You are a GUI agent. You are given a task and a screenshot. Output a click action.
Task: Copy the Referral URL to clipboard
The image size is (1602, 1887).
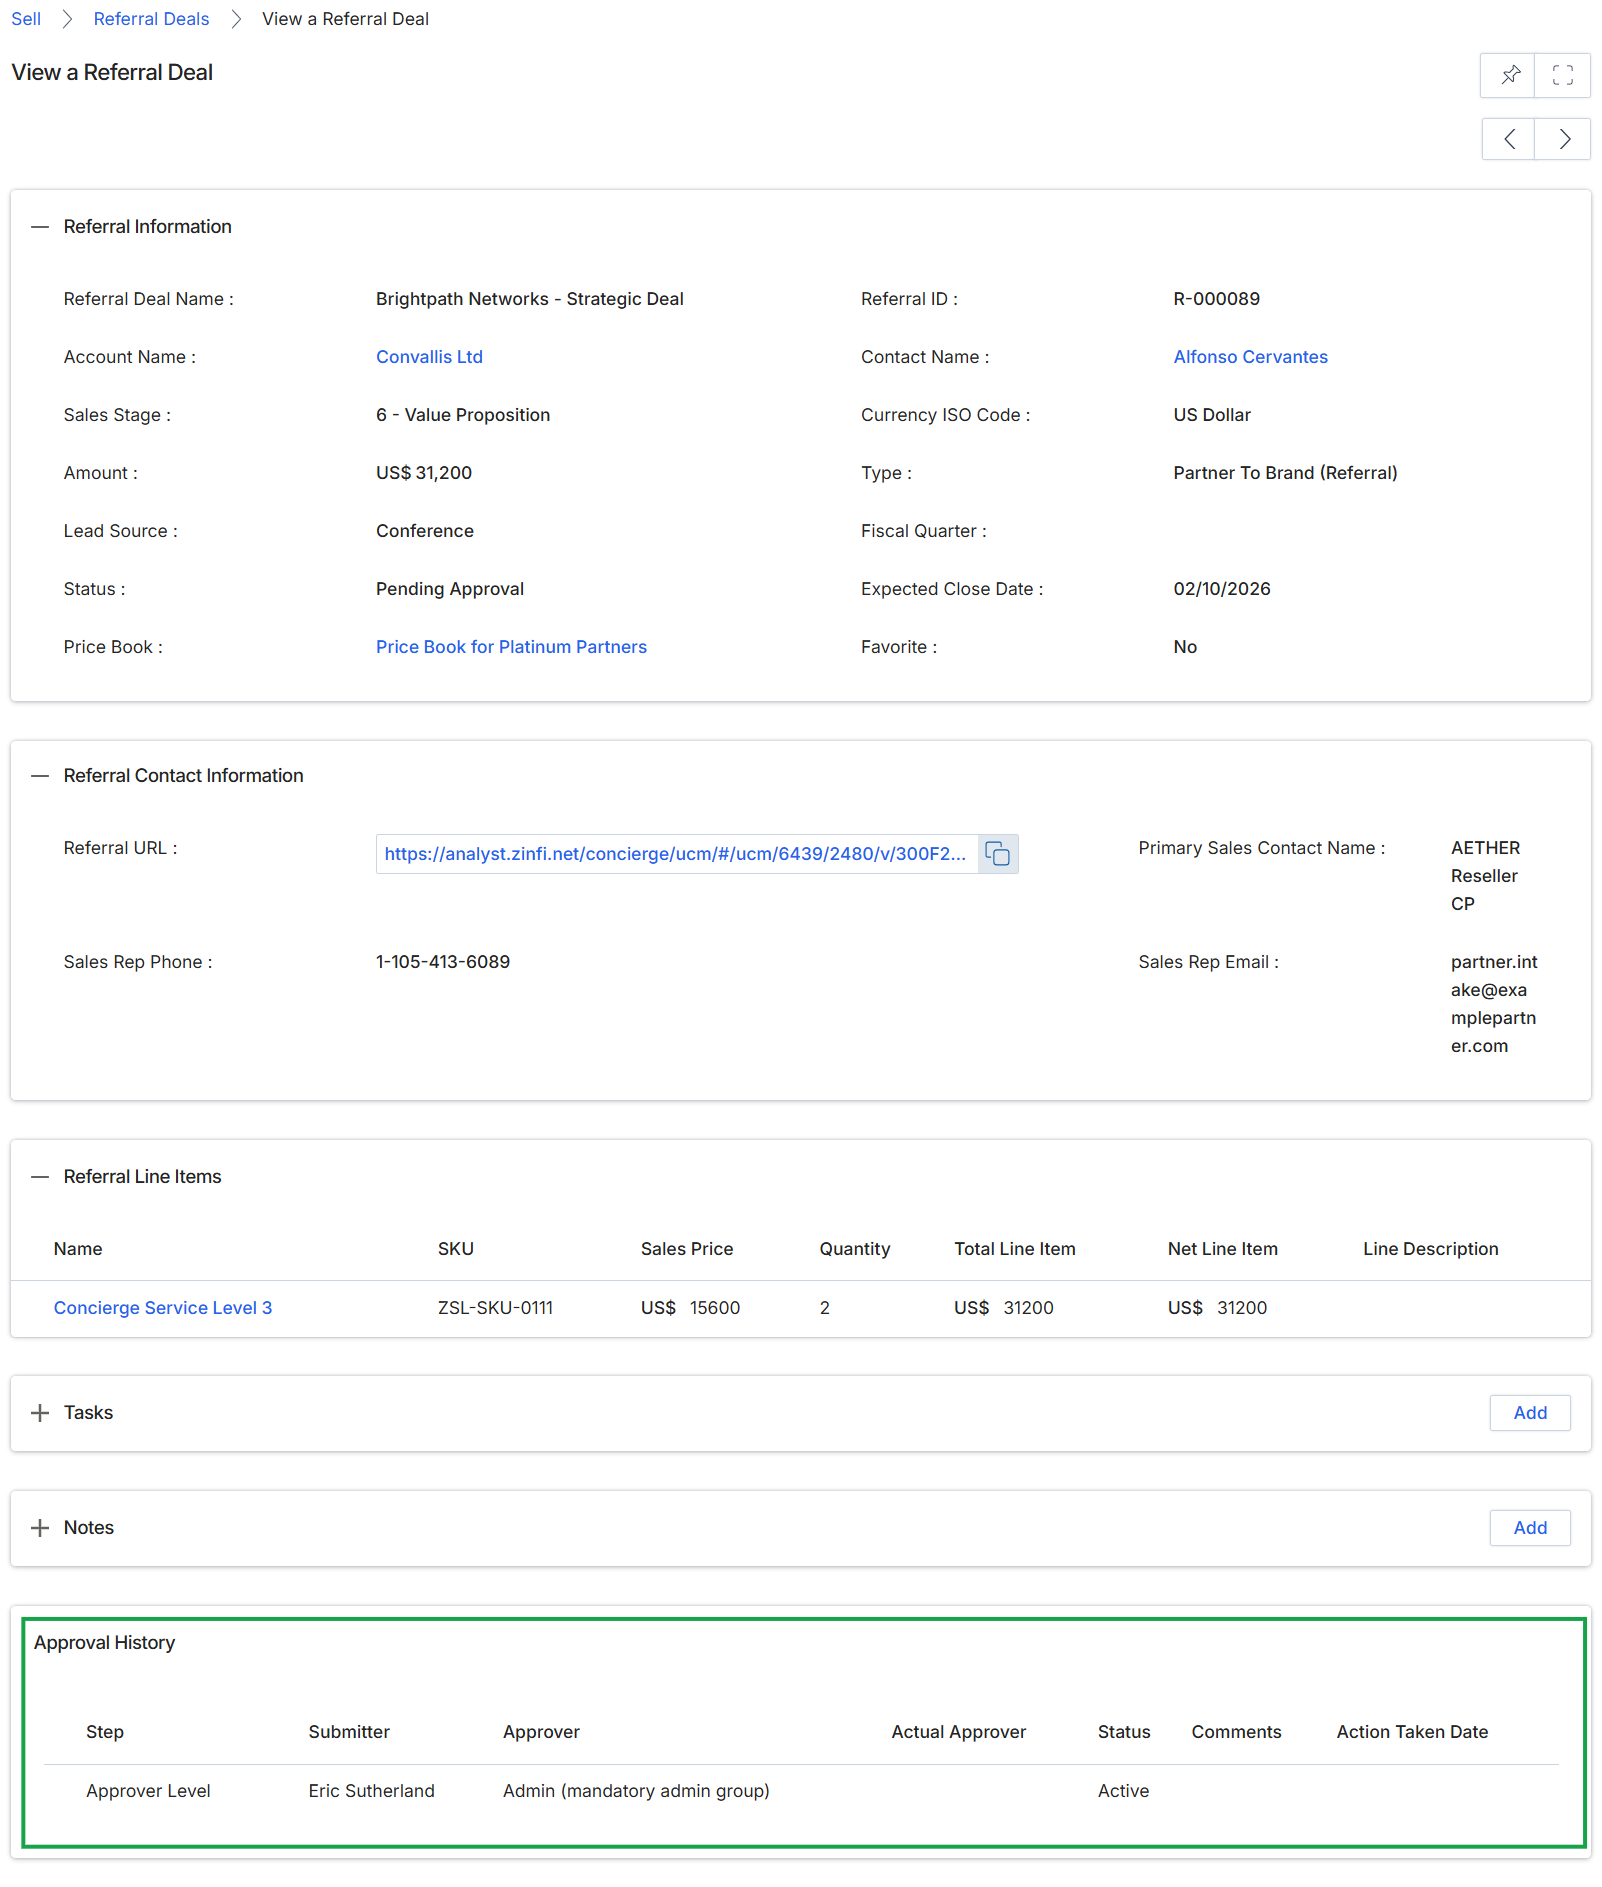click(x=997, y=854)
